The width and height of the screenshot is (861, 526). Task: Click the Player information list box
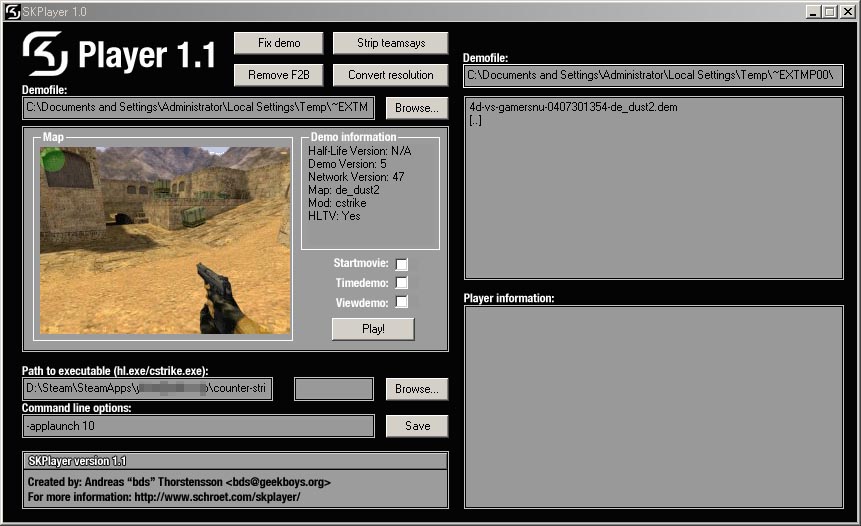coord(653,407)
